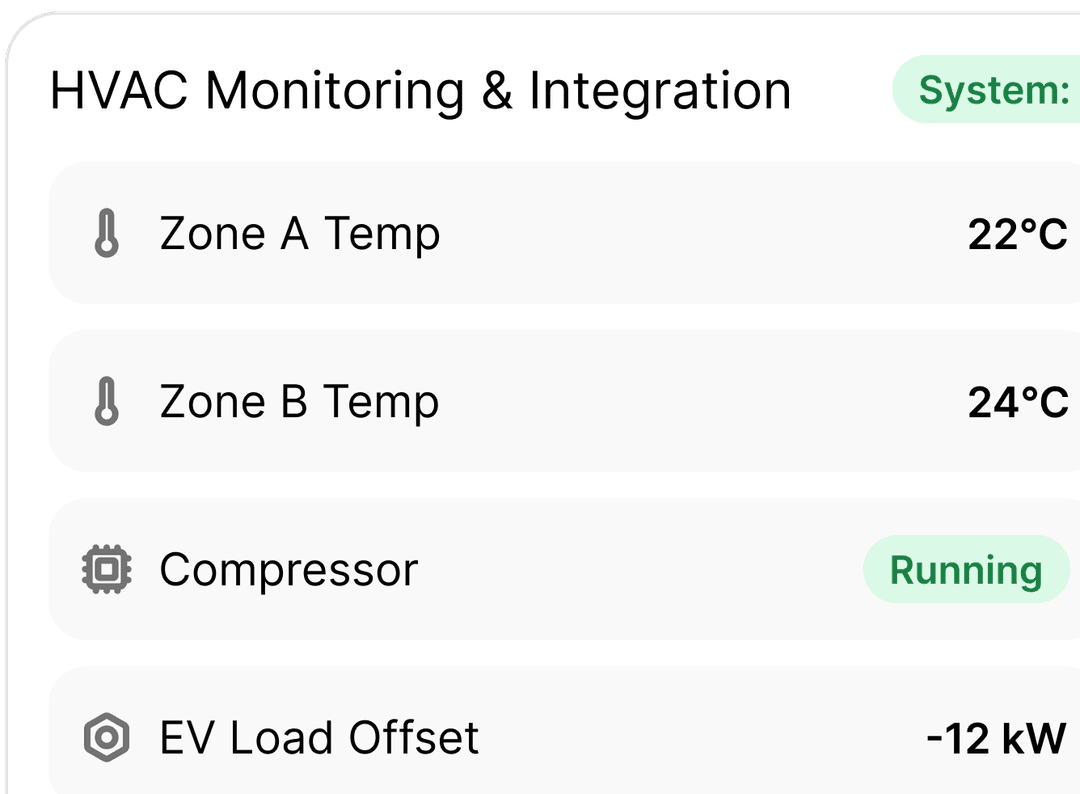Select the Zone A Temp label

[x=300, y=233]
